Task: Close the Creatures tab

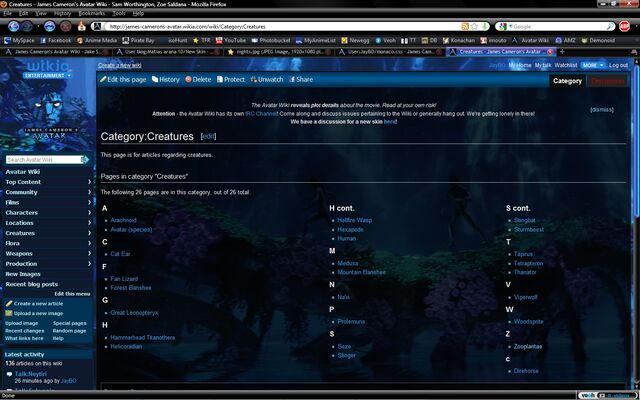Action: click(550, 52)
